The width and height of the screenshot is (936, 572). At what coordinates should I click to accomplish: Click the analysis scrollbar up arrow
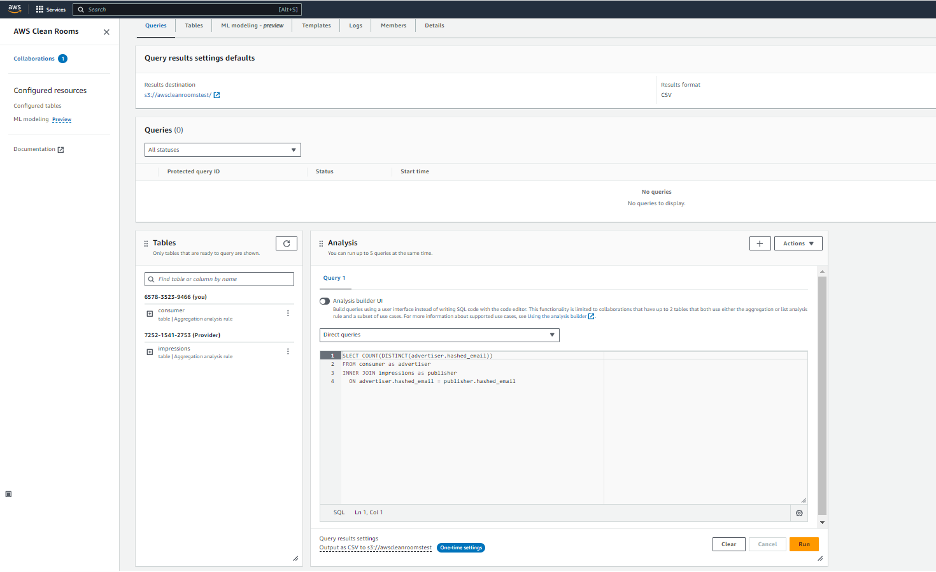tap(822, 272)
